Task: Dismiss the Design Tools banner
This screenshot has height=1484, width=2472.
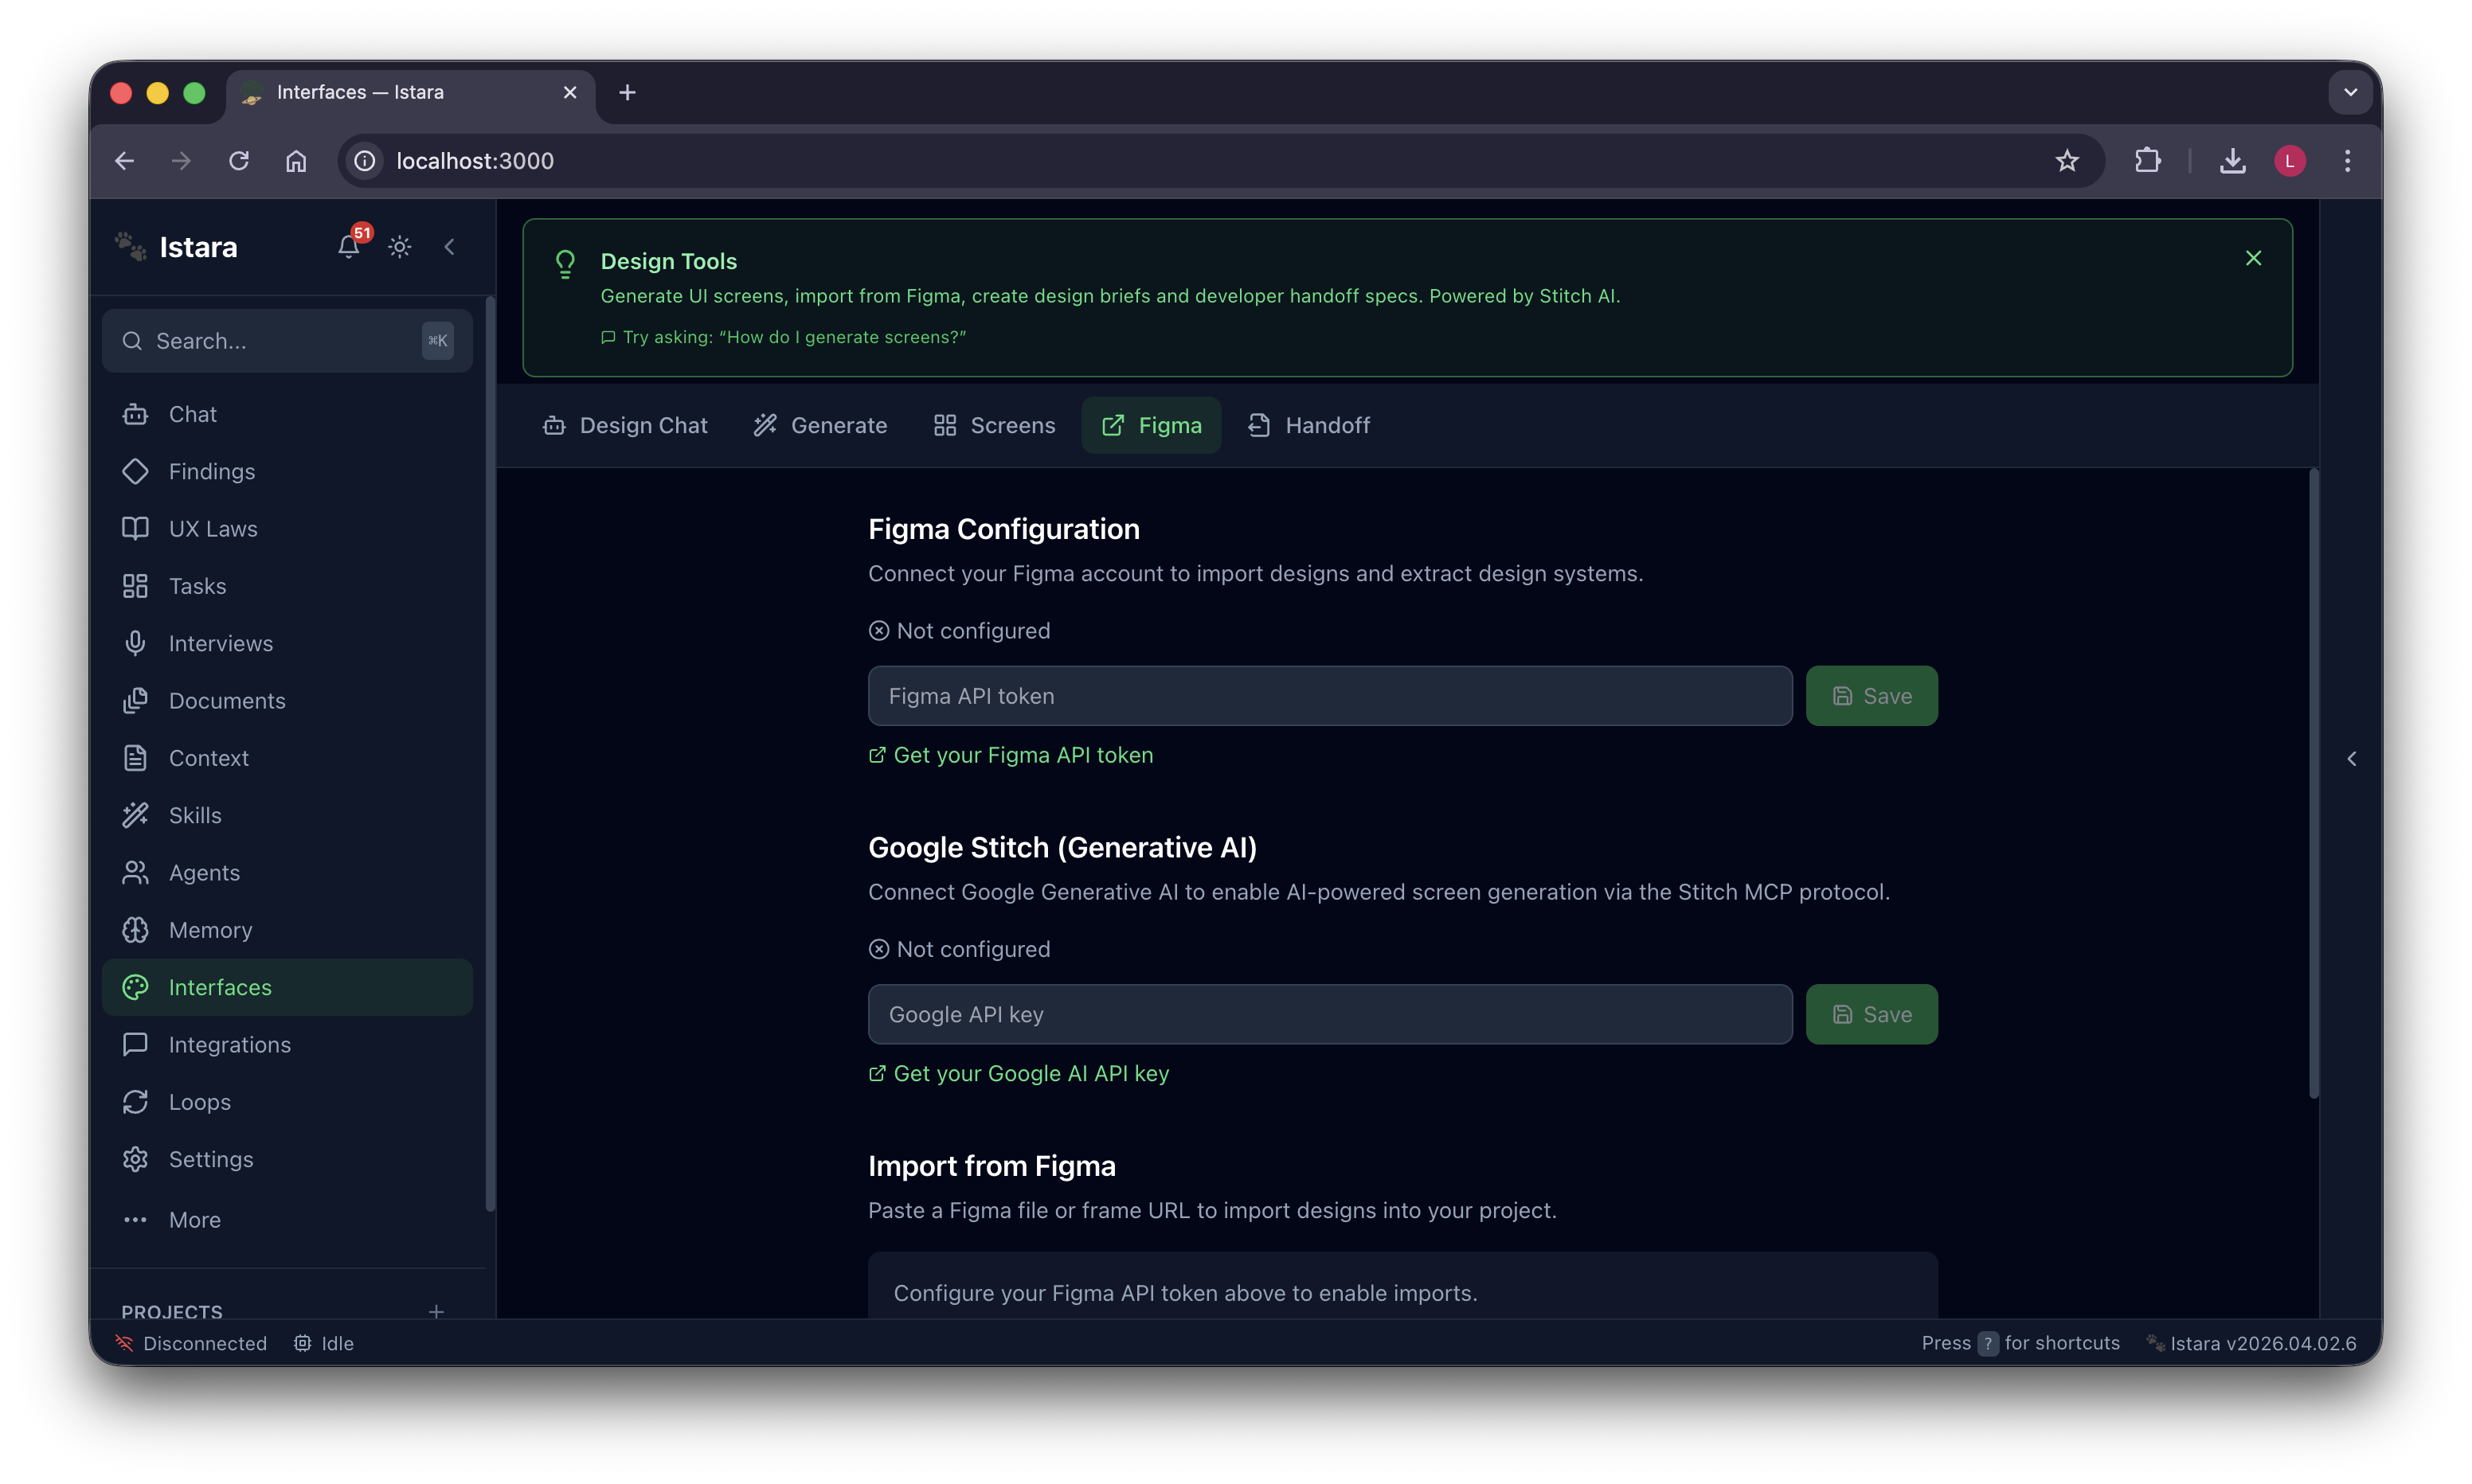Action: [2253, 258]
